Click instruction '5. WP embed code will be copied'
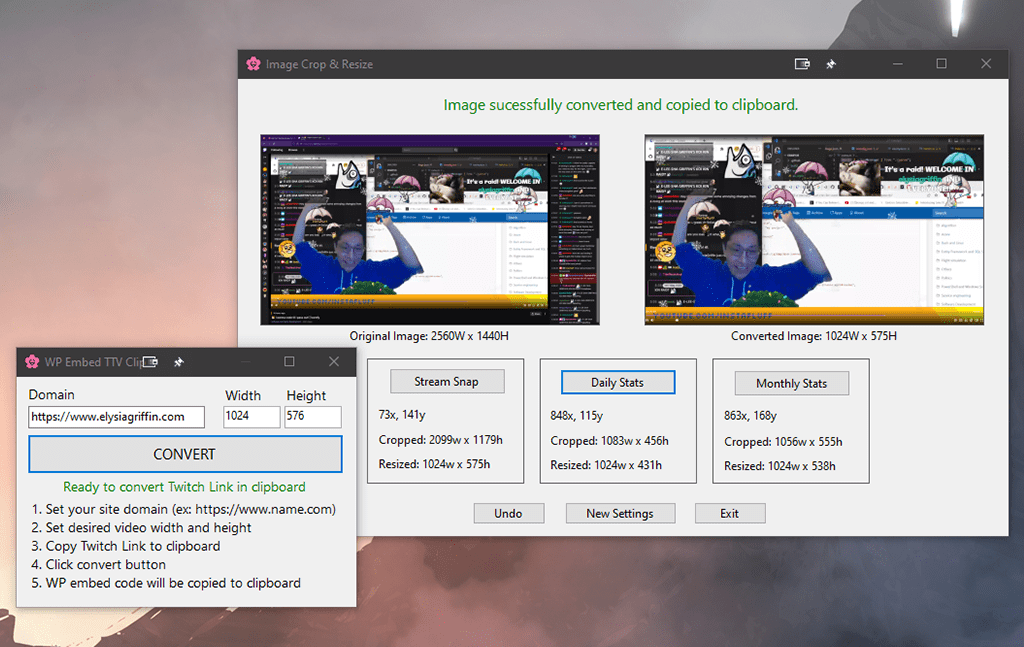 coord(166,583)
